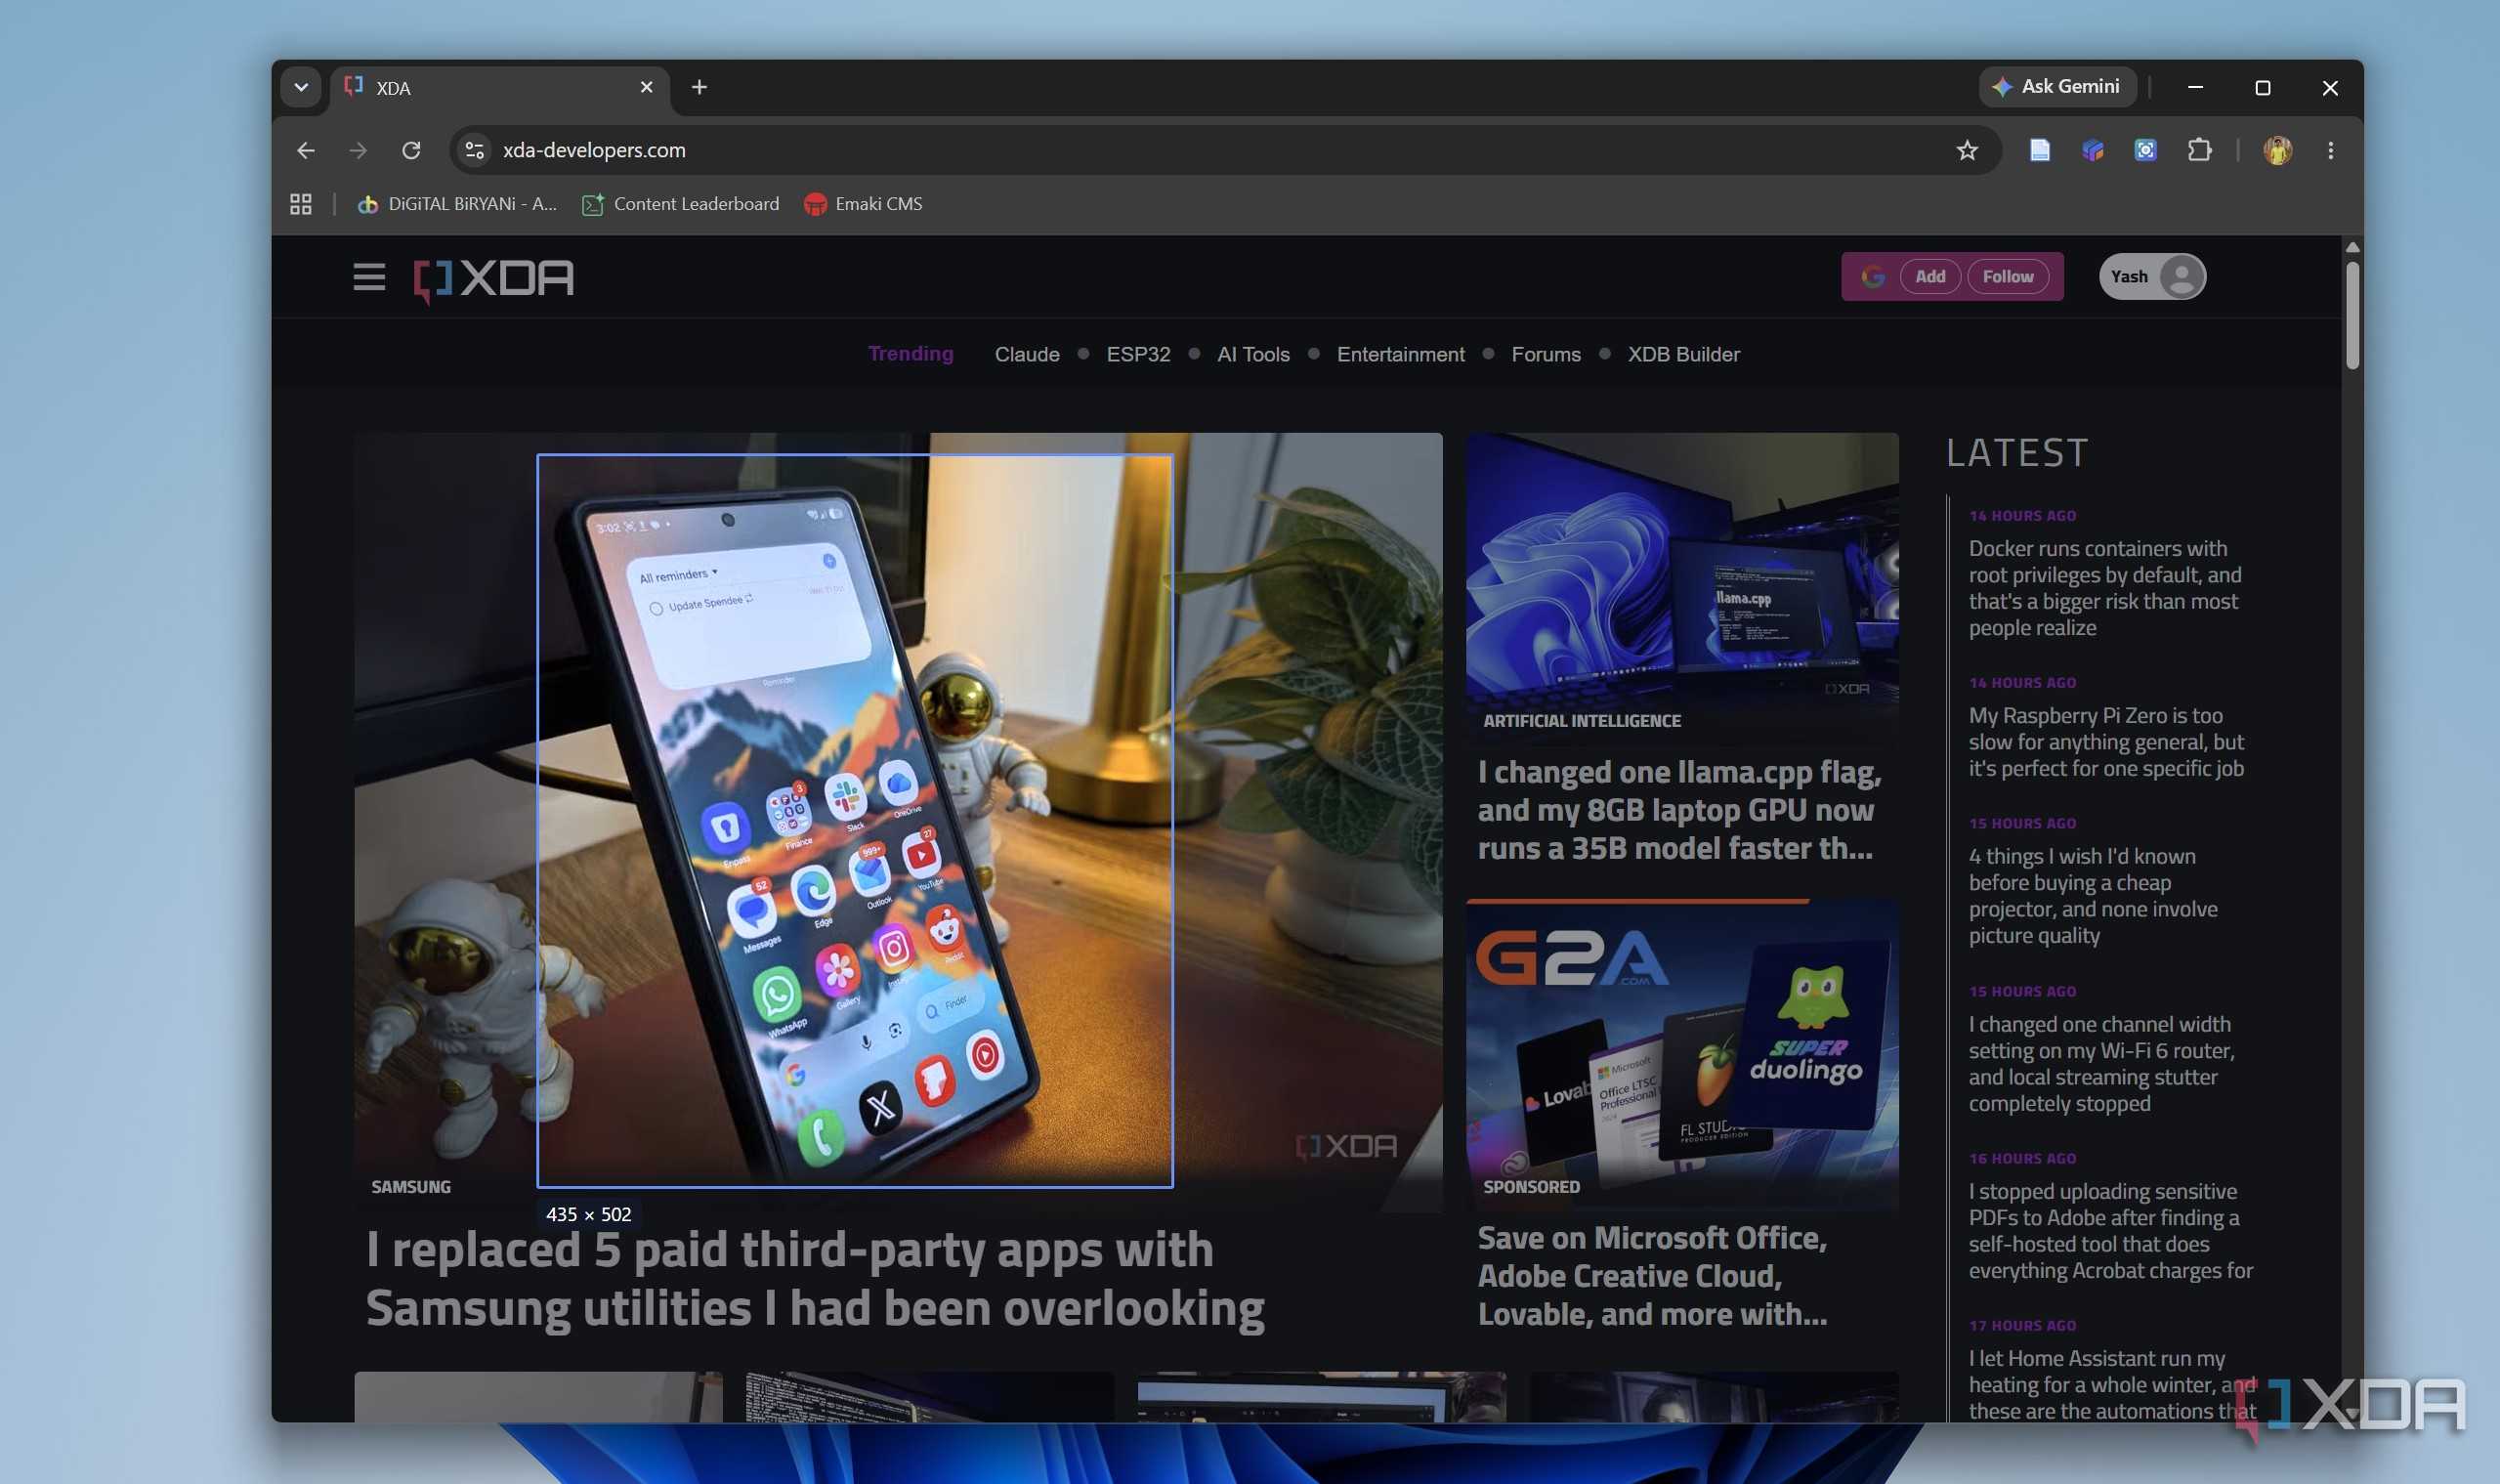Open the Emaki CMS bookmark
Screen dimensions: 2500x1484
863,204
